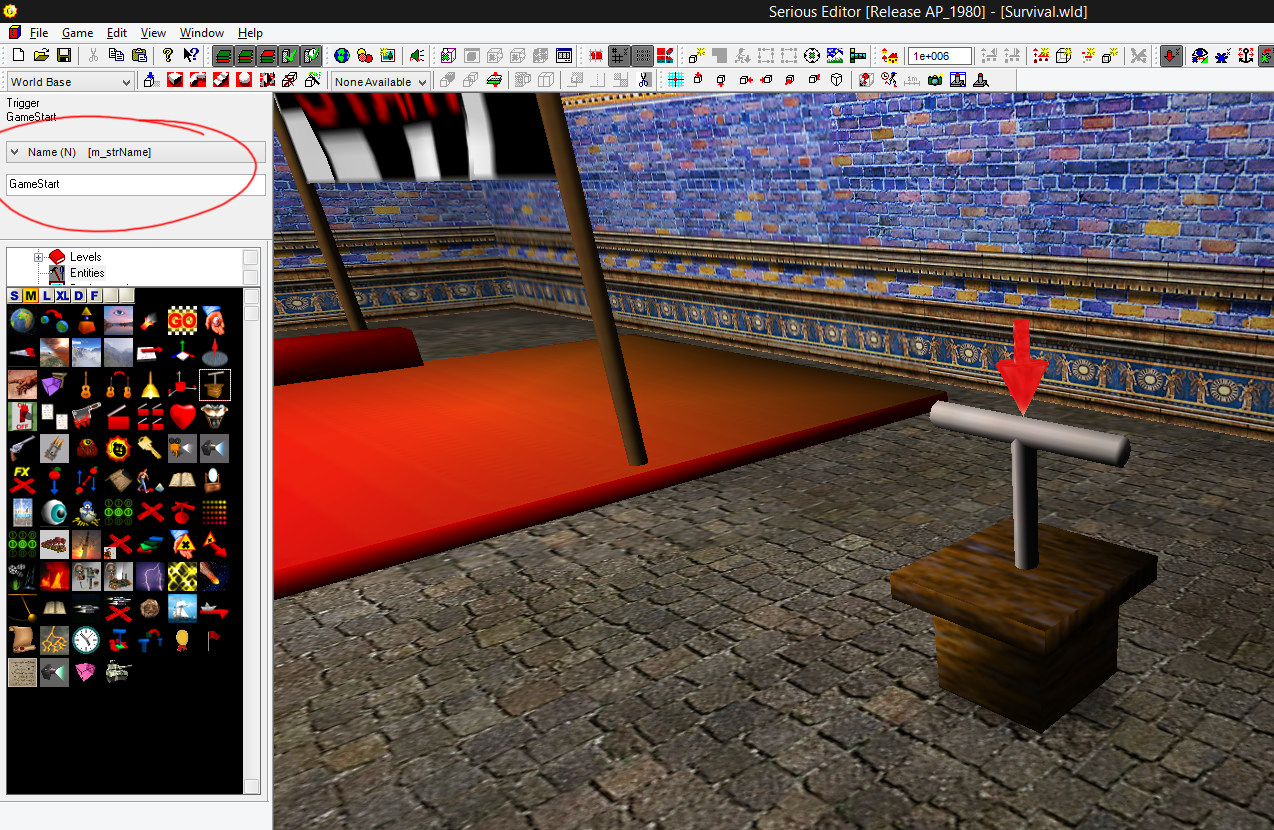Viewport: 1274px width, 830px height.
Task: Open the Window menu
Action: 202,33
